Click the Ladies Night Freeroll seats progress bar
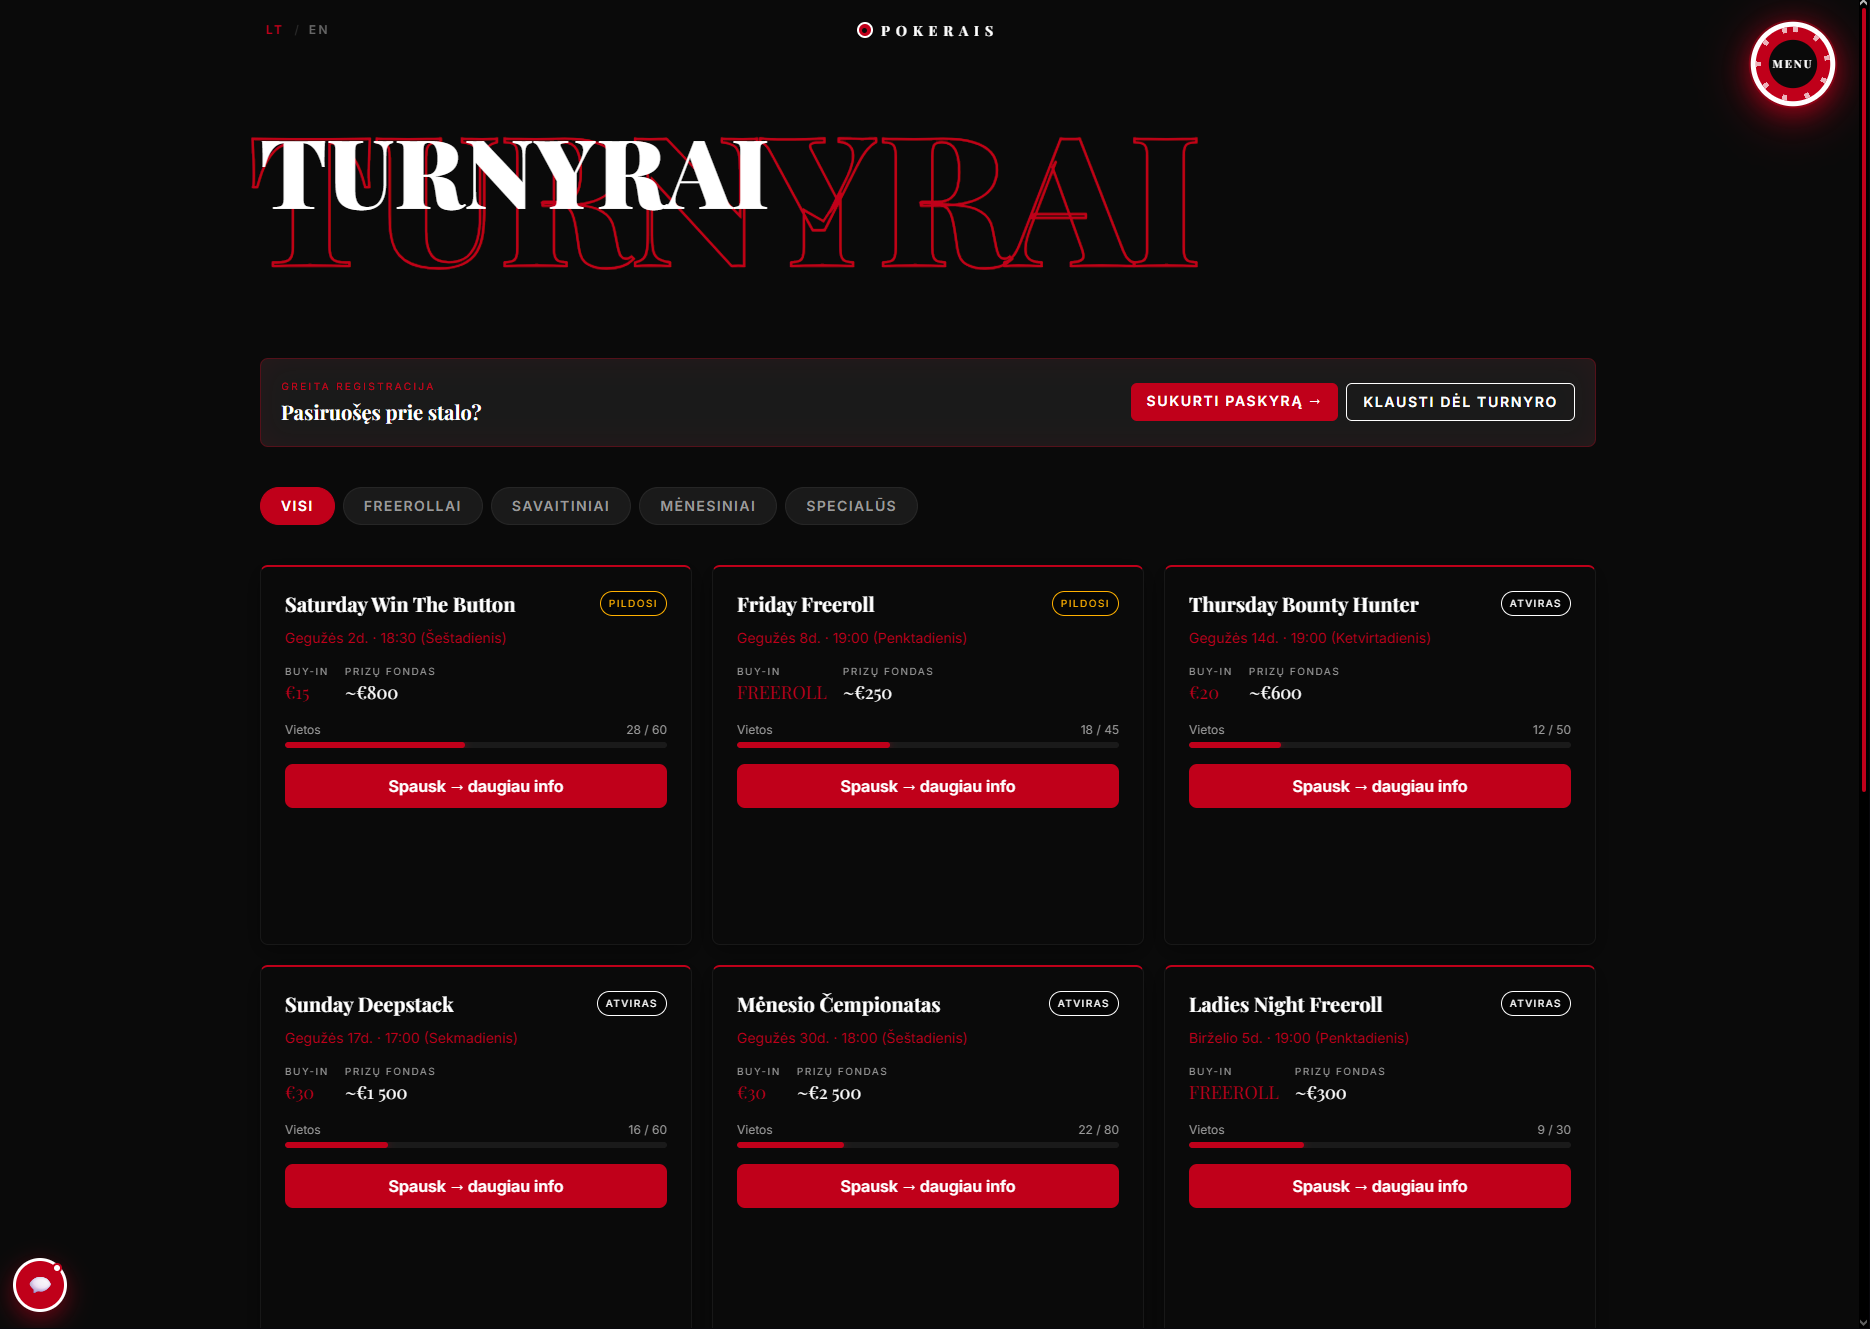This screenshot has height=1329, width=1870. pos(1380,1145)
